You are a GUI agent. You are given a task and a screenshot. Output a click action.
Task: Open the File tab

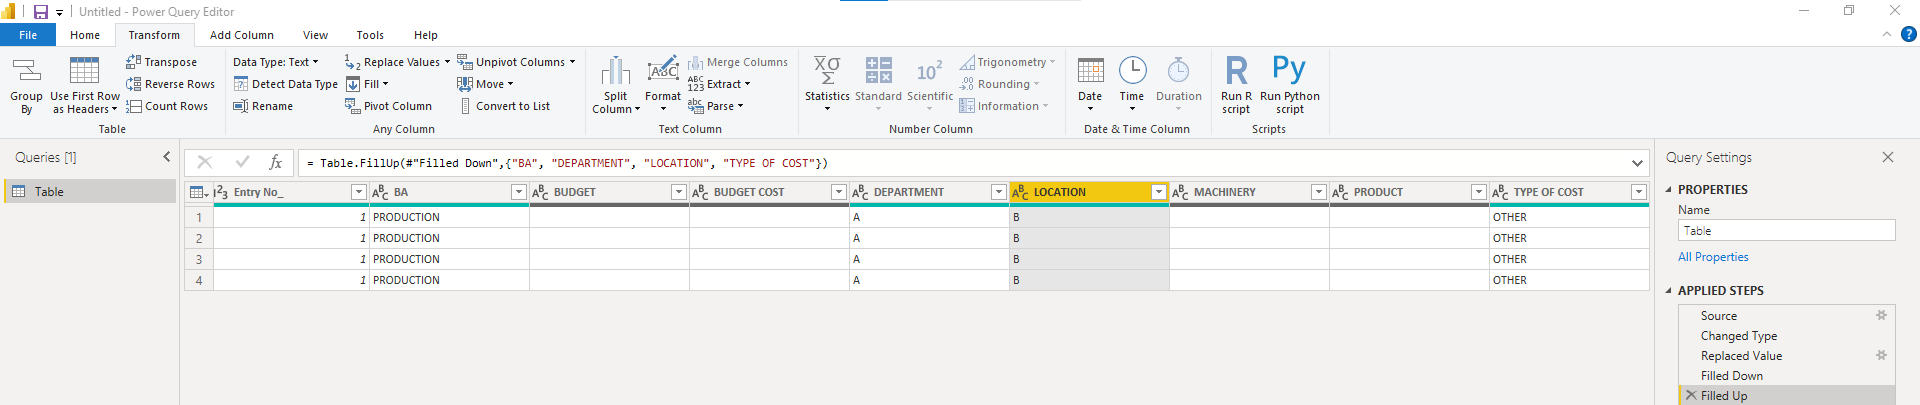(28, 35)
